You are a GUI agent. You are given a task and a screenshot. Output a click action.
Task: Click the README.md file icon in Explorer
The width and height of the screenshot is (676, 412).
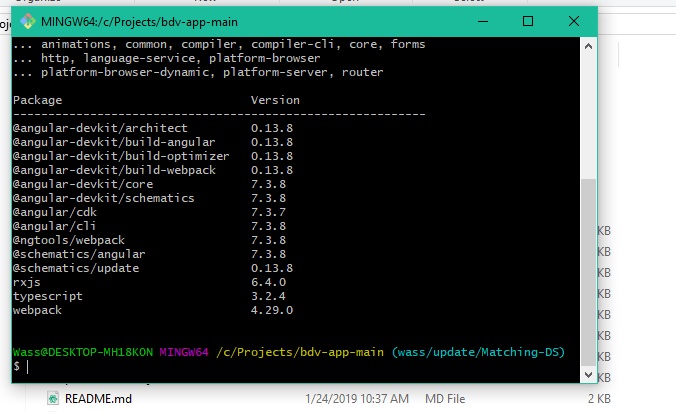click(53, 399)
